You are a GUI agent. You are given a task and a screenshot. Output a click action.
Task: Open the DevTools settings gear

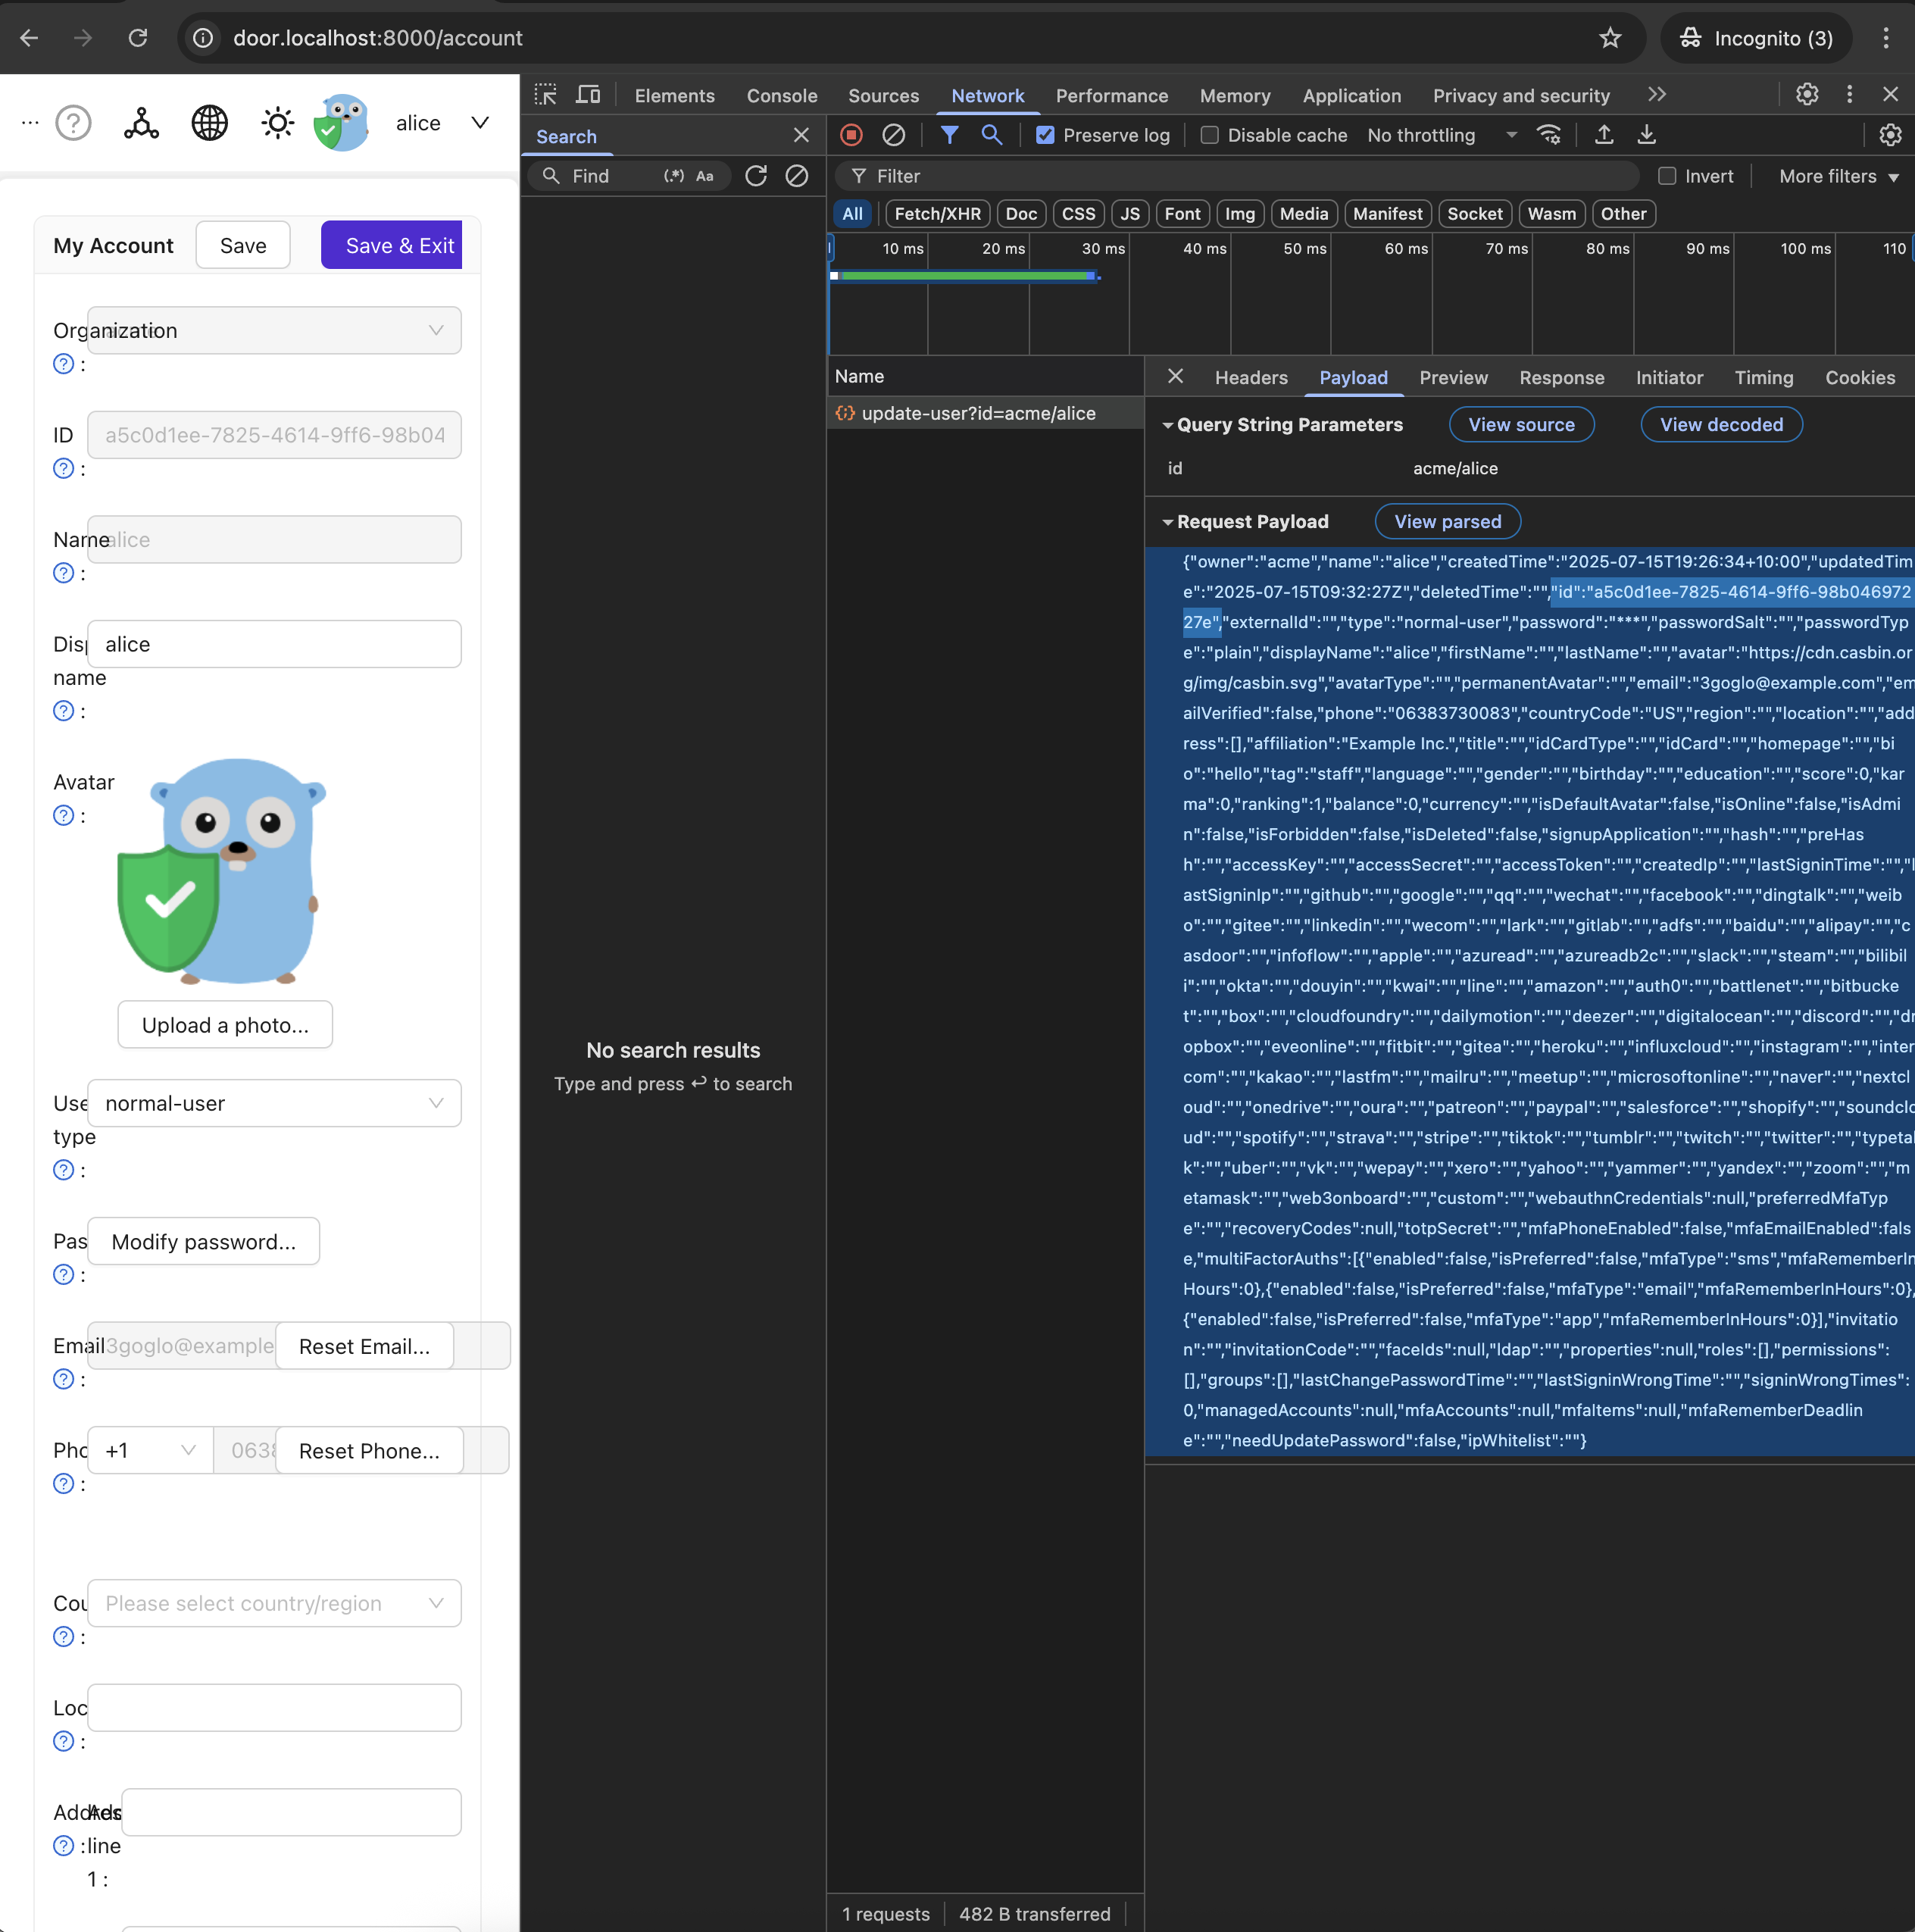[x=1806, y=94]
